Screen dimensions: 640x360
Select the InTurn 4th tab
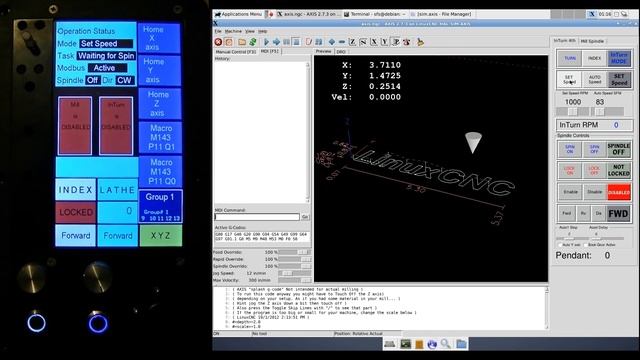tap(564, 41)
